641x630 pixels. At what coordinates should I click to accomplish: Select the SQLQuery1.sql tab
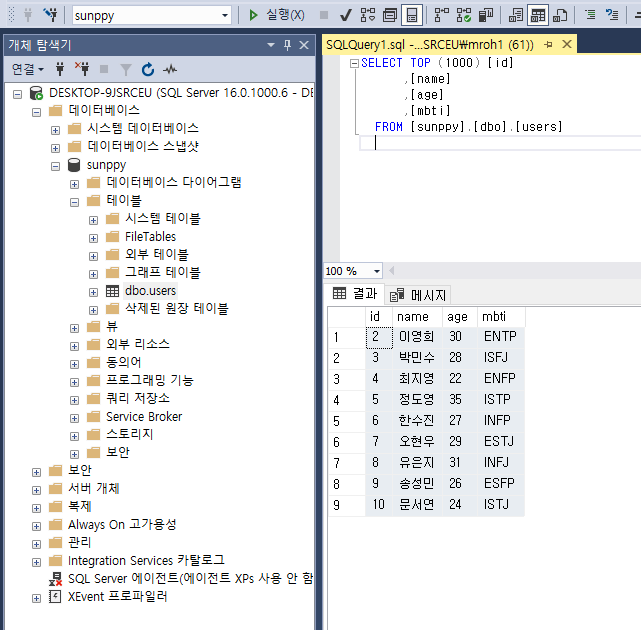pyautogui.click(x=430, y=44)
